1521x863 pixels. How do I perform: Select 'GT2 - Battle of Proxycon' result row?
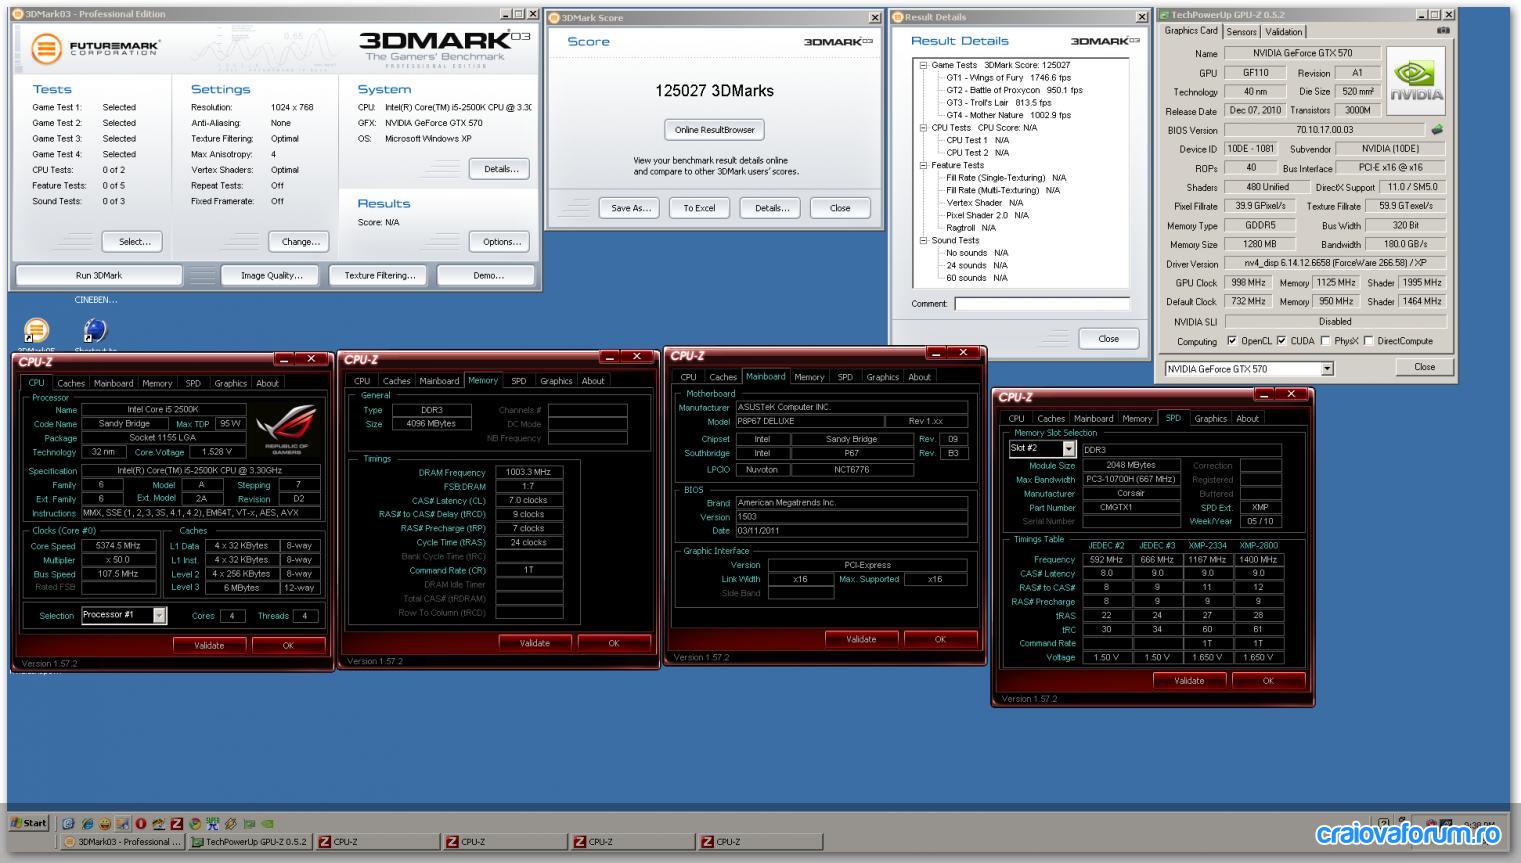click(x=1015, y=90)
